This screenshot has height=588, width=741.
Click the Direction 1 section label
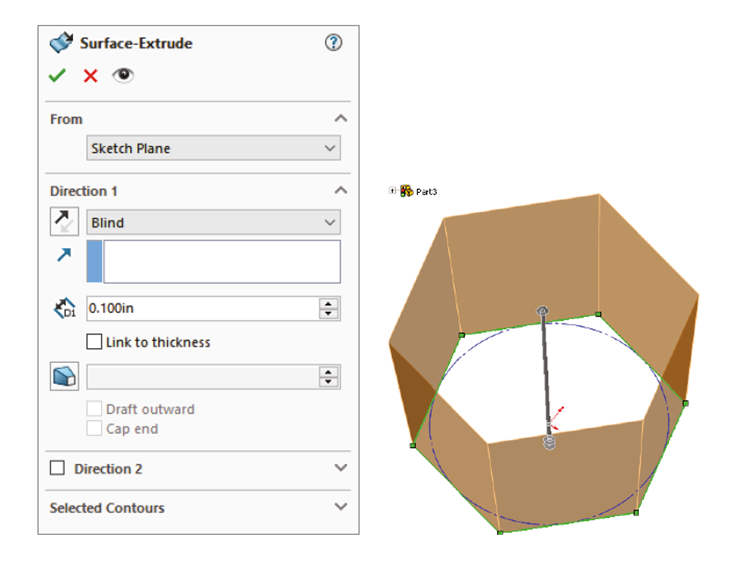coord(84,191)
